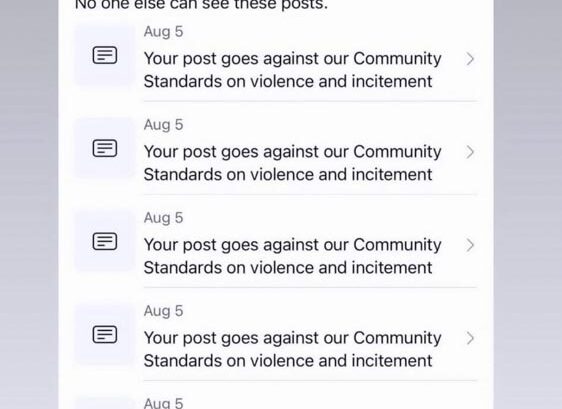Open the fourth 'violence and incitement' notice text

pyautogui.click(x=292, y=349)
